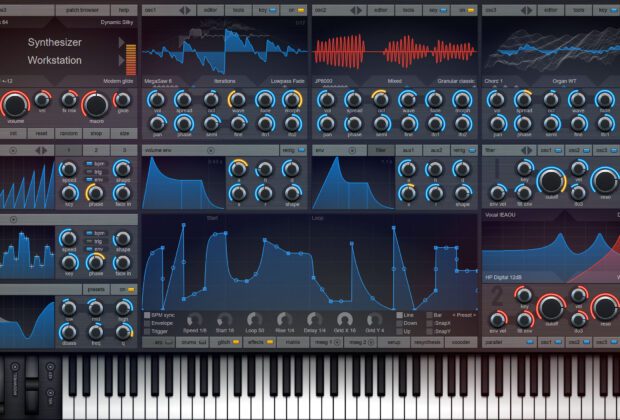Turn osc1 on switch off
This screenshot has width=620, height=420.
pos(301,10)
